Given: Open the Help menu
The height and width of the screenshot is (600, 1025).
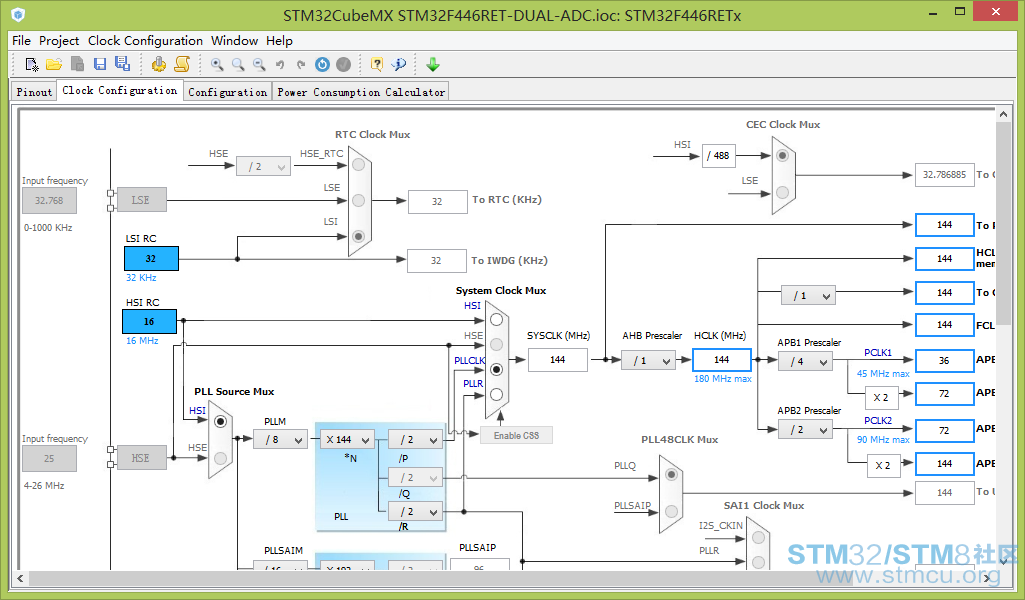Looking at the screenshot, I should pos(279,41).
